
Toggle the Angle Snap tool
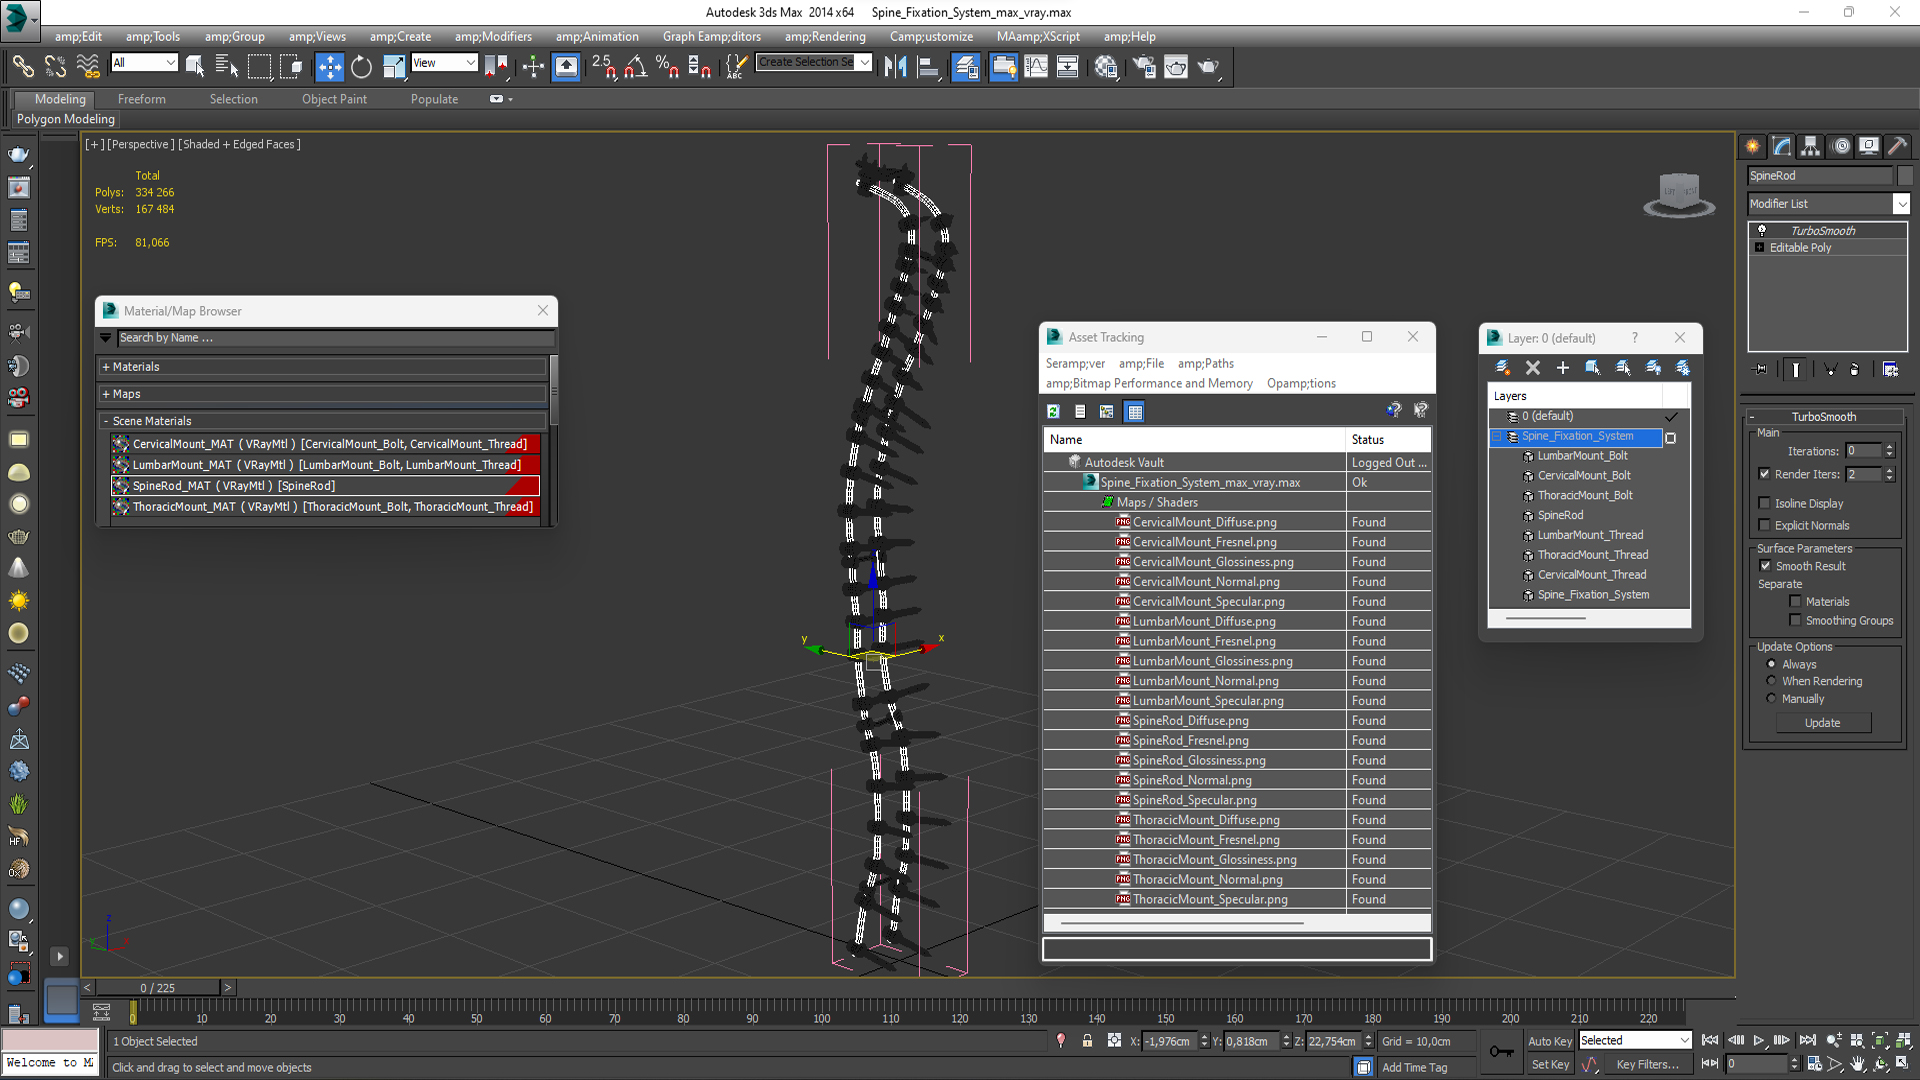[635, 67]
